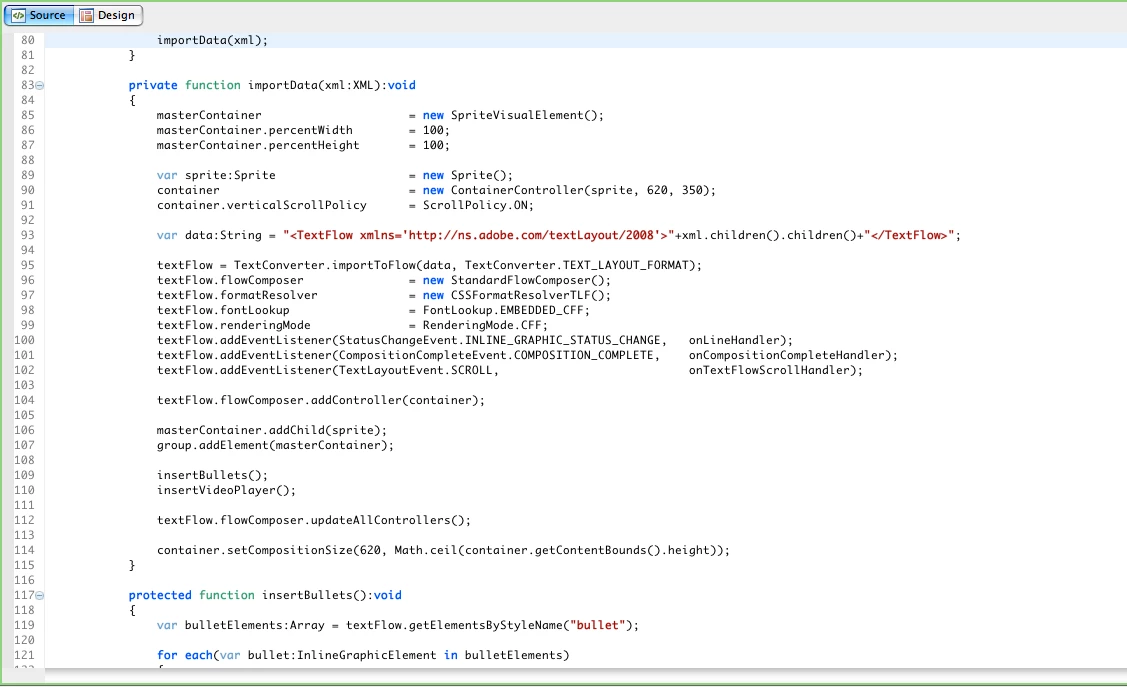Collapse the importData function at line 83
1127x687 pixels.
[40, 86]
